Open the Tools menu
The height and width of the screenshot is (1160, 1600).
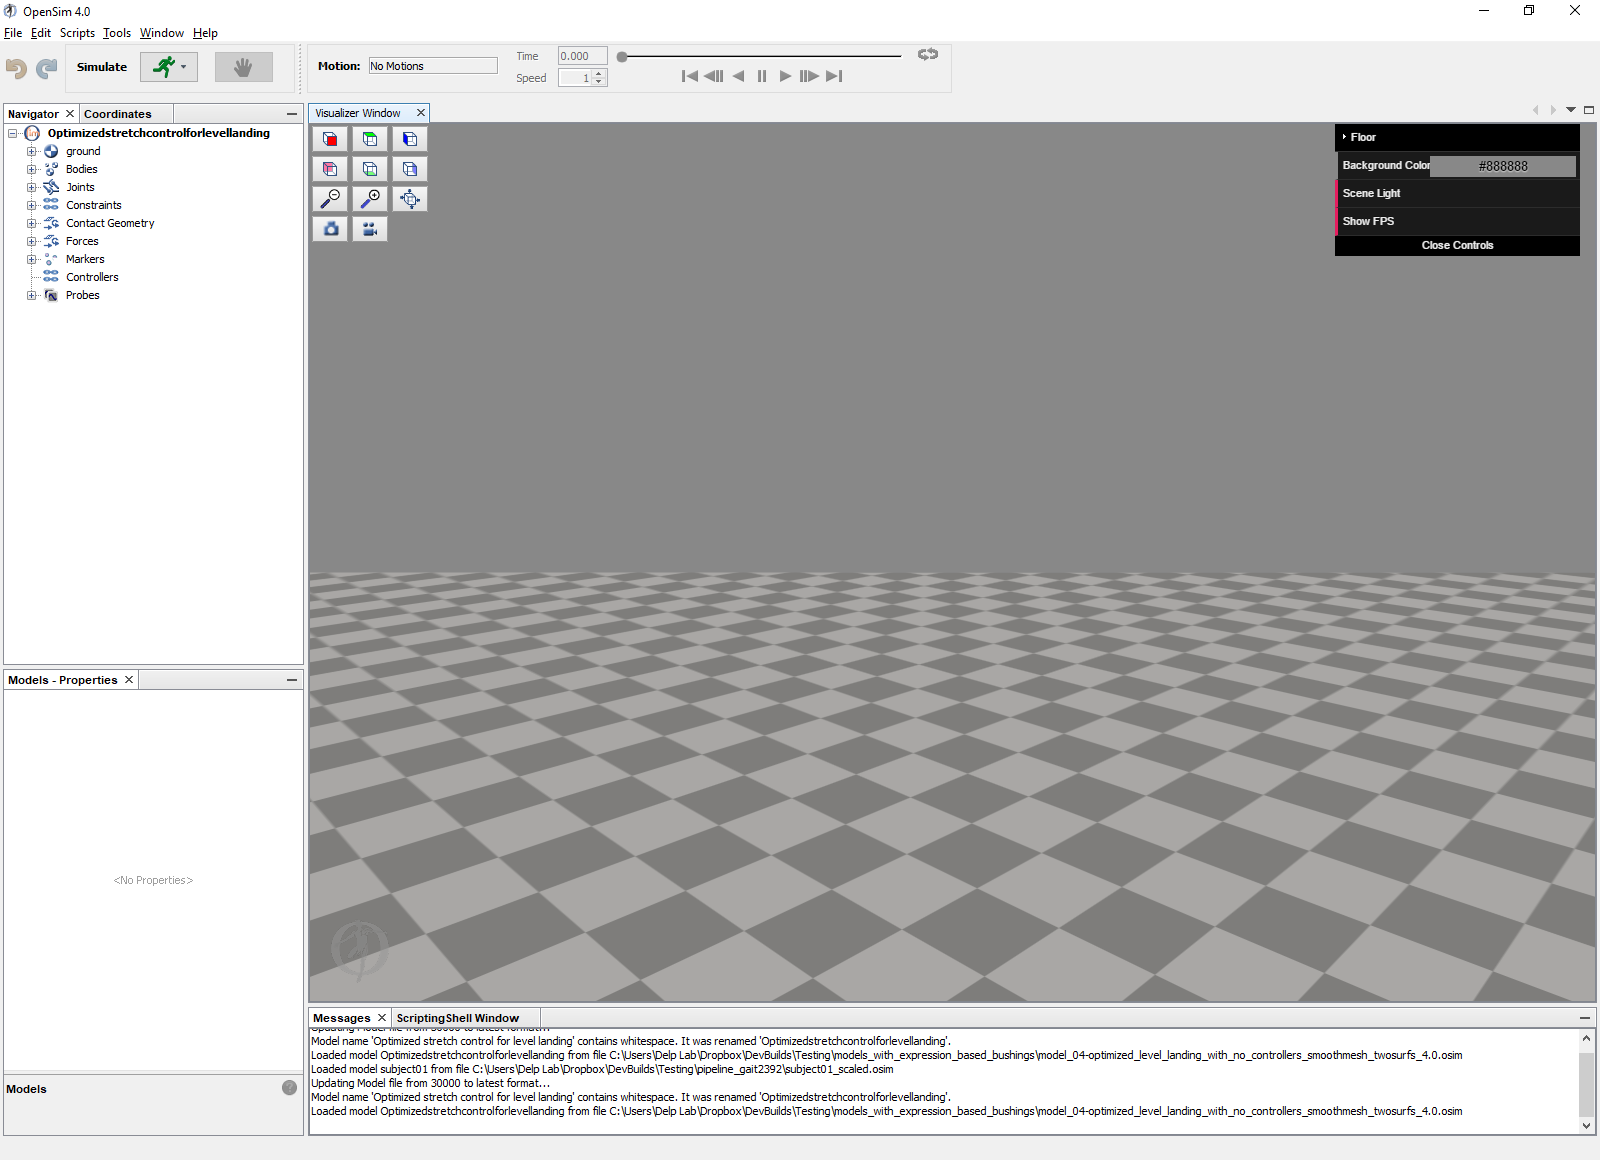[x=116, y=33]
